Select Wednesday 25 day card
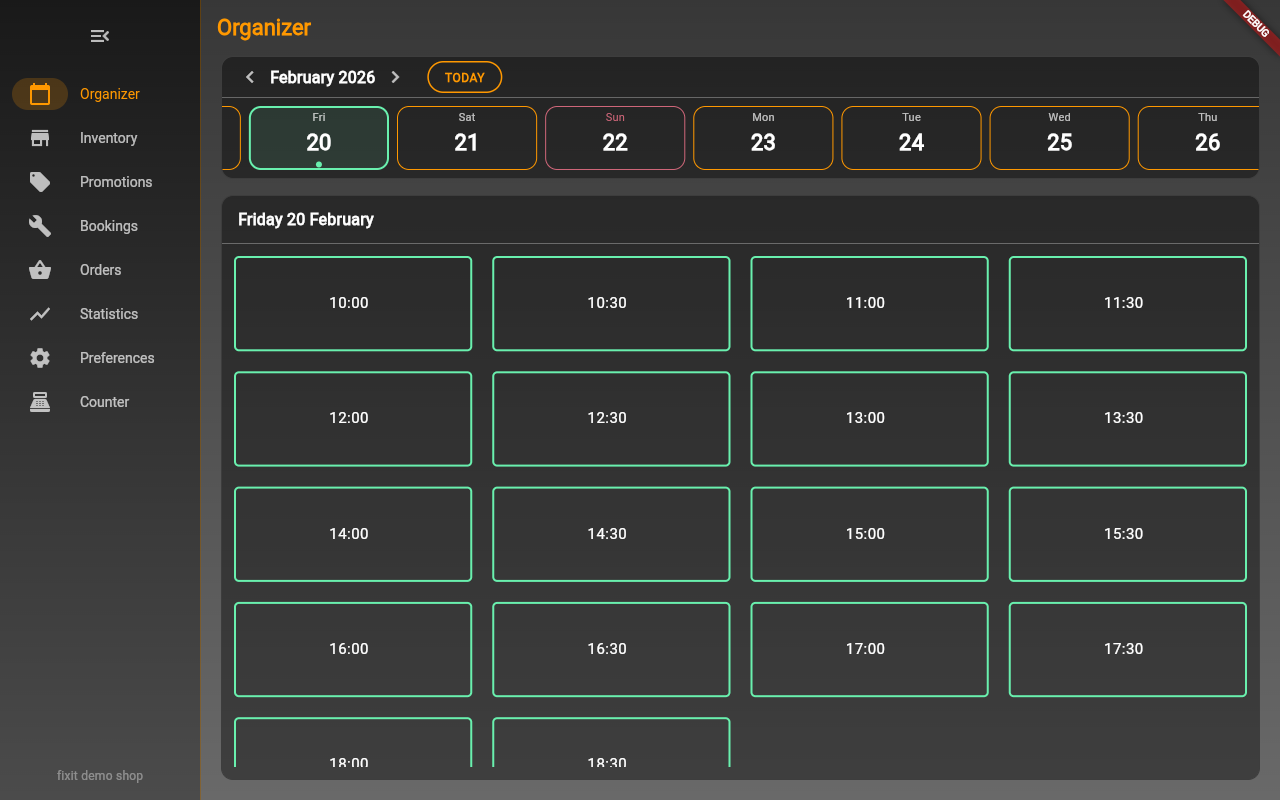This screenshot has height=800, width=1280. [x=1060, y=138]
